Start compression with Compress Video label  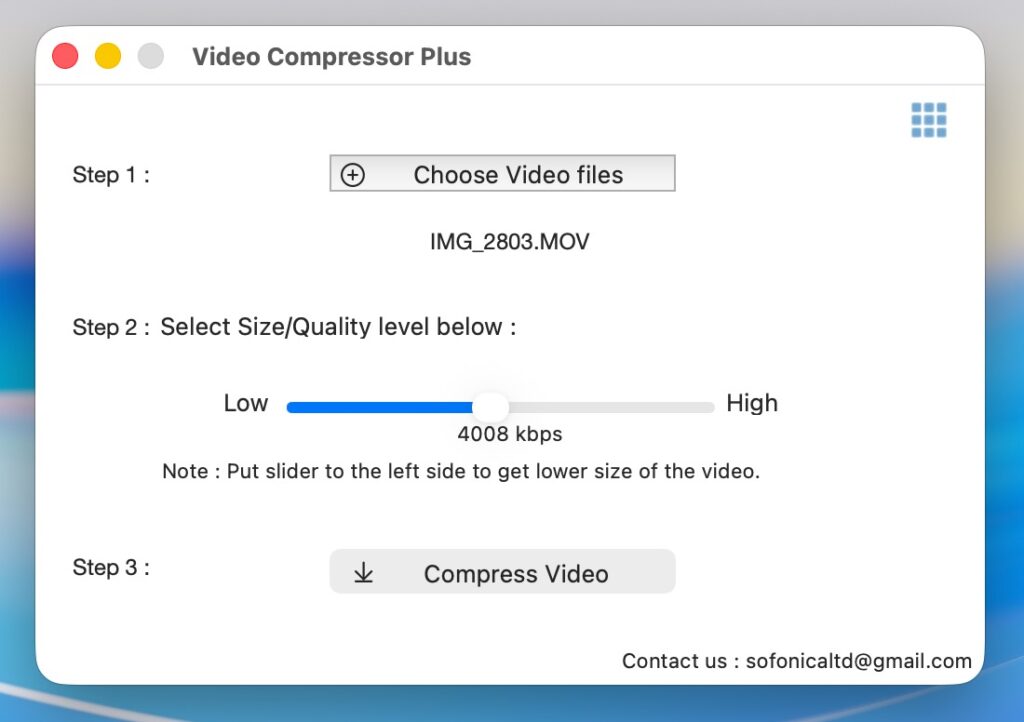515,574
